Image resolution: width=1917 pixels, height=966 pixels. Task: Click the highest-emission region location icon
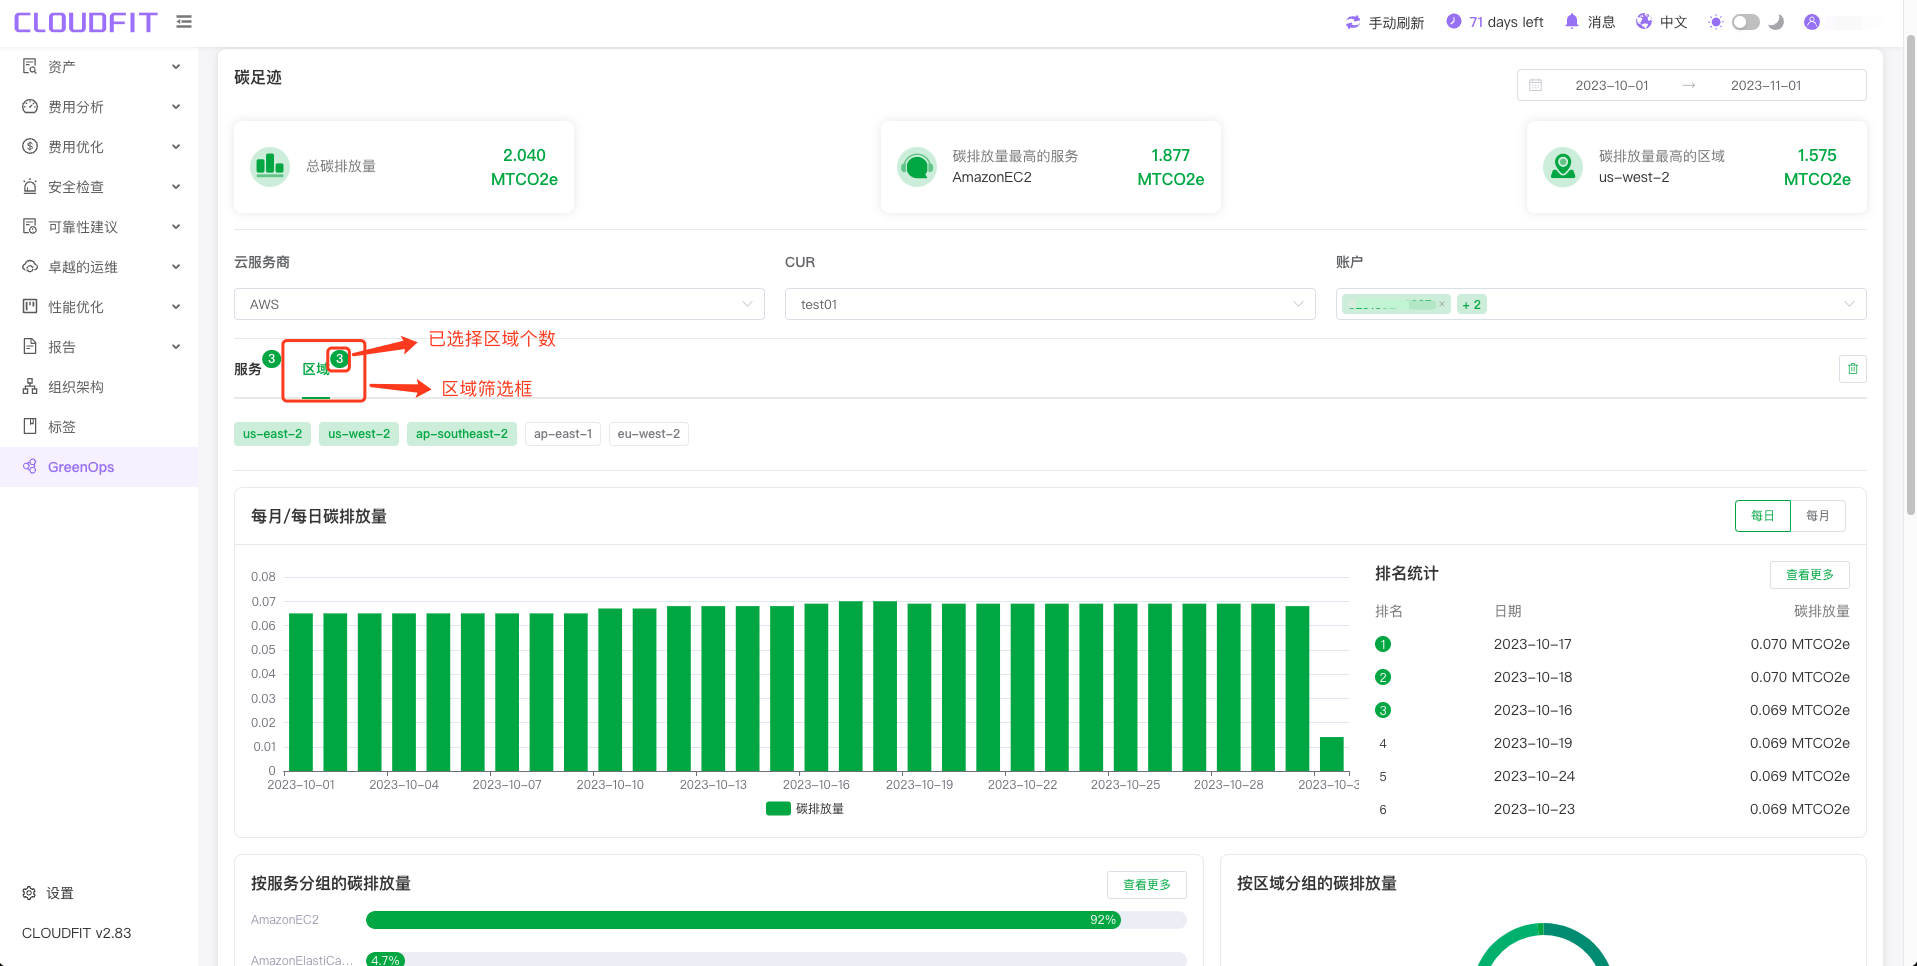(x=1563, y=166)
